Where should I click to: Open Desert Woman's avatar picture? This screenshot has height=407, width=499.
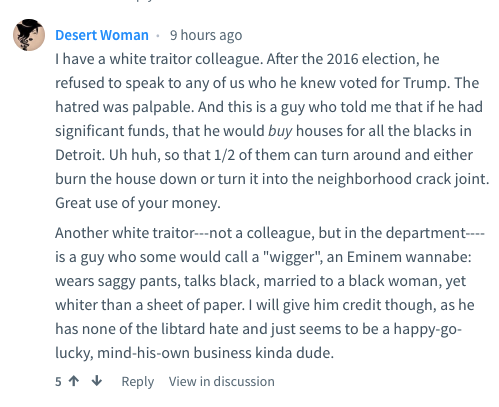(29, 35)
